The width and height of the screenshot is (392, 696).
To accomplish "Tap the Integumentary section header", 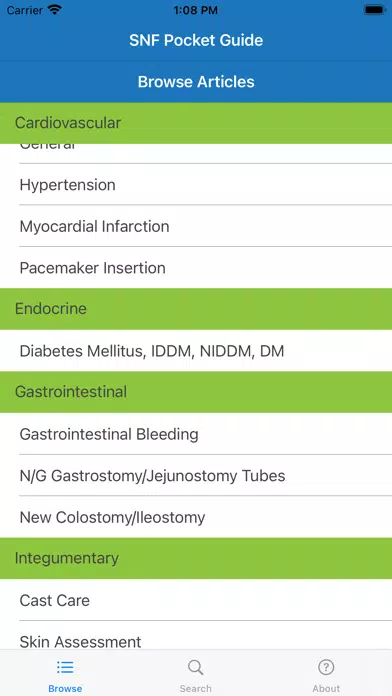I will (x=196, y=558).
